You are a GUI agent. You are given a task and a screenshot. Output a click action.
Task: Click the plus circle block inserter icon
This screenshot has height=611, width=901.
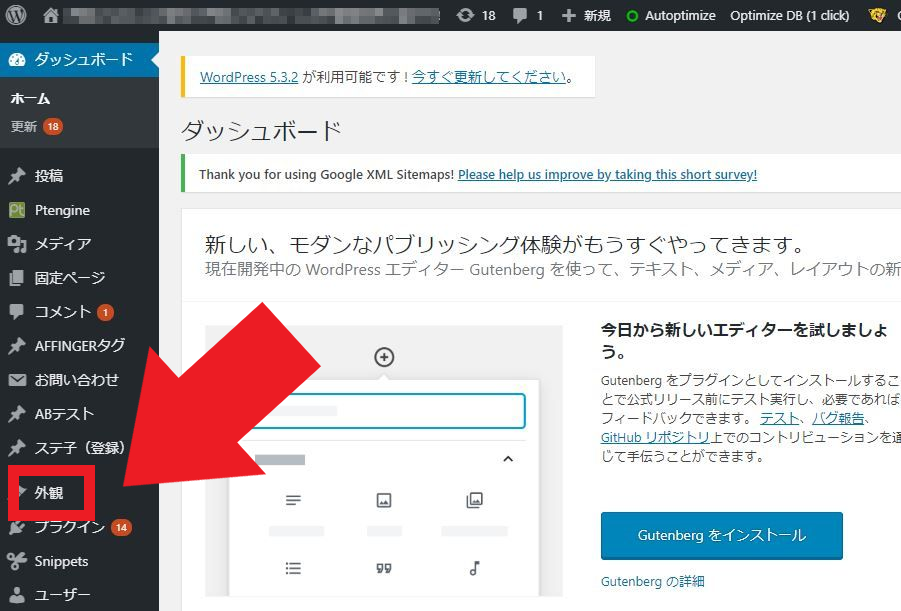click(x=384, y=357)
